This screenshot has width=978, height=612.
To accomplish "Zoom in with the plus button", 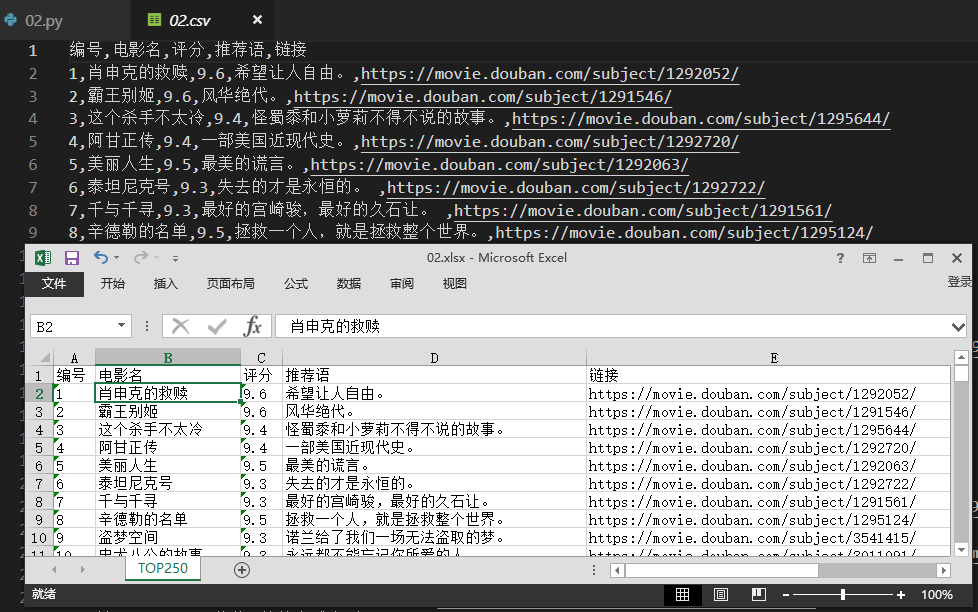I will pyautogui.click(x=901, y=595).
